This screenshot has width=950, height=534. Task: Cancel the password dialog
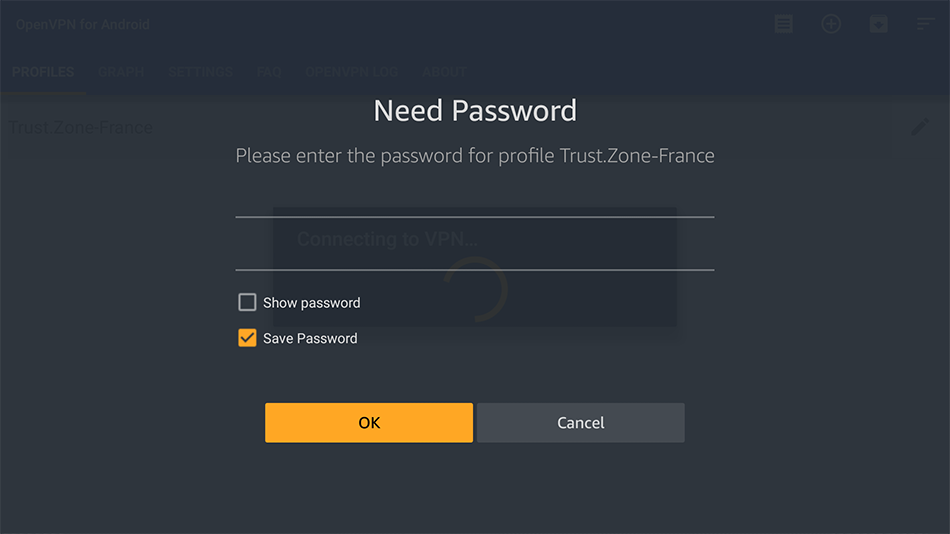tap(580, 423)
